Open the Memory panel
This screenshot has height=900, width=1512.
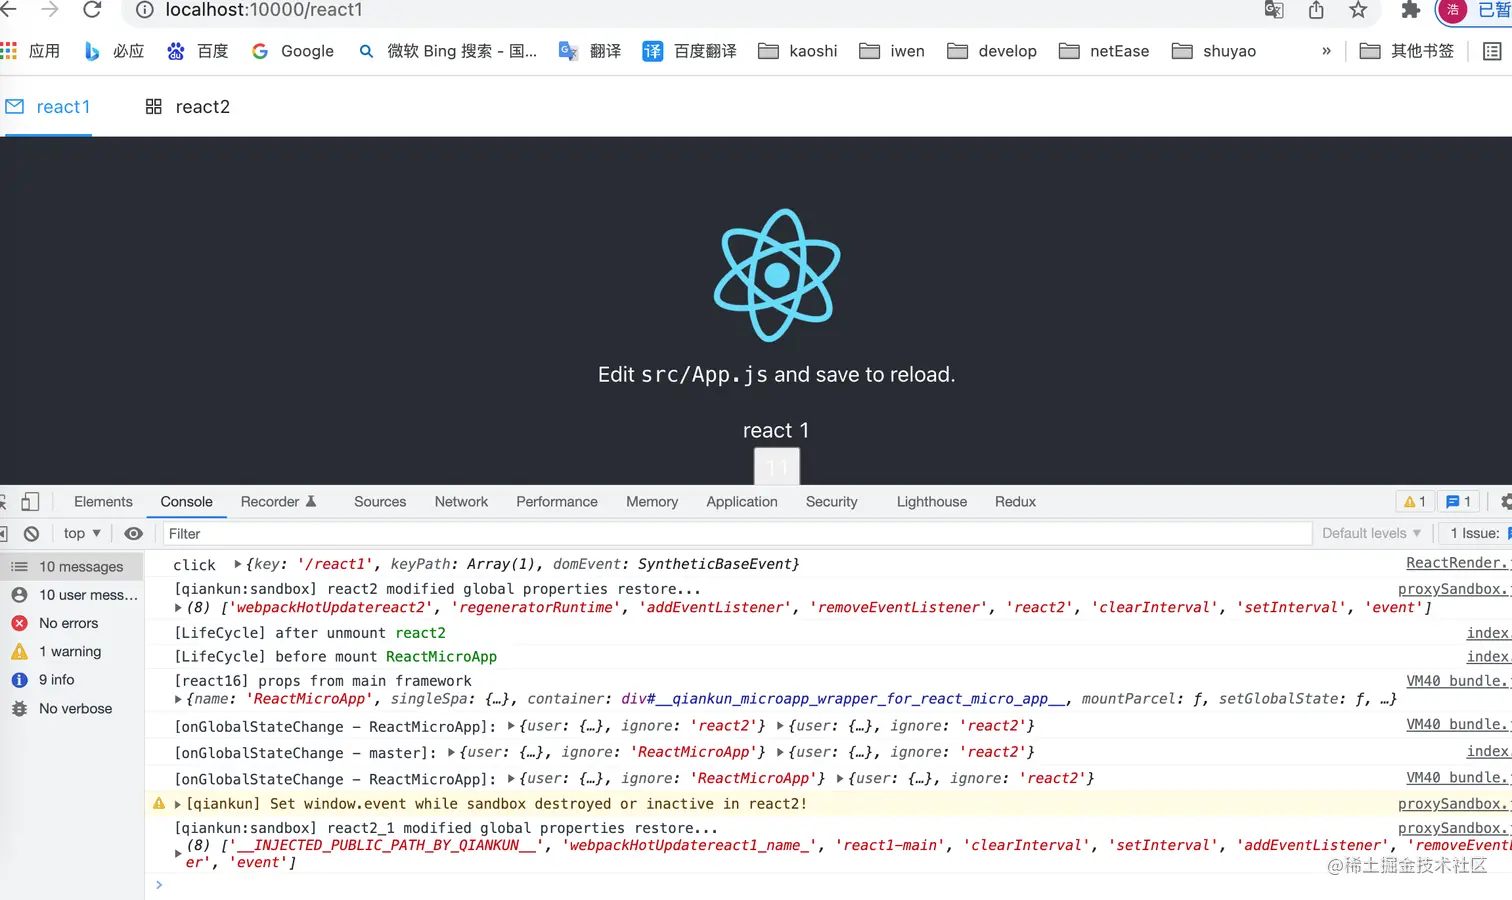pyautogui.click(x=652, y=502)
